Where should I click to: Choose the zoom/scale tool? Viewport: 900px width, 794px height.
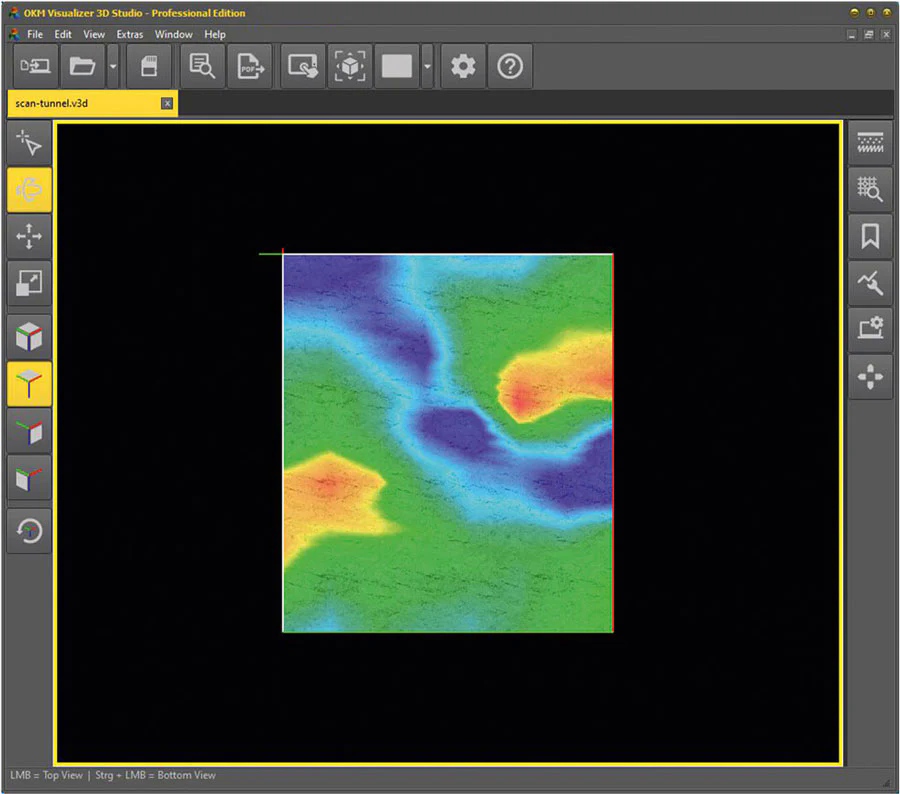pyautogui.click(x=29, y=283)
